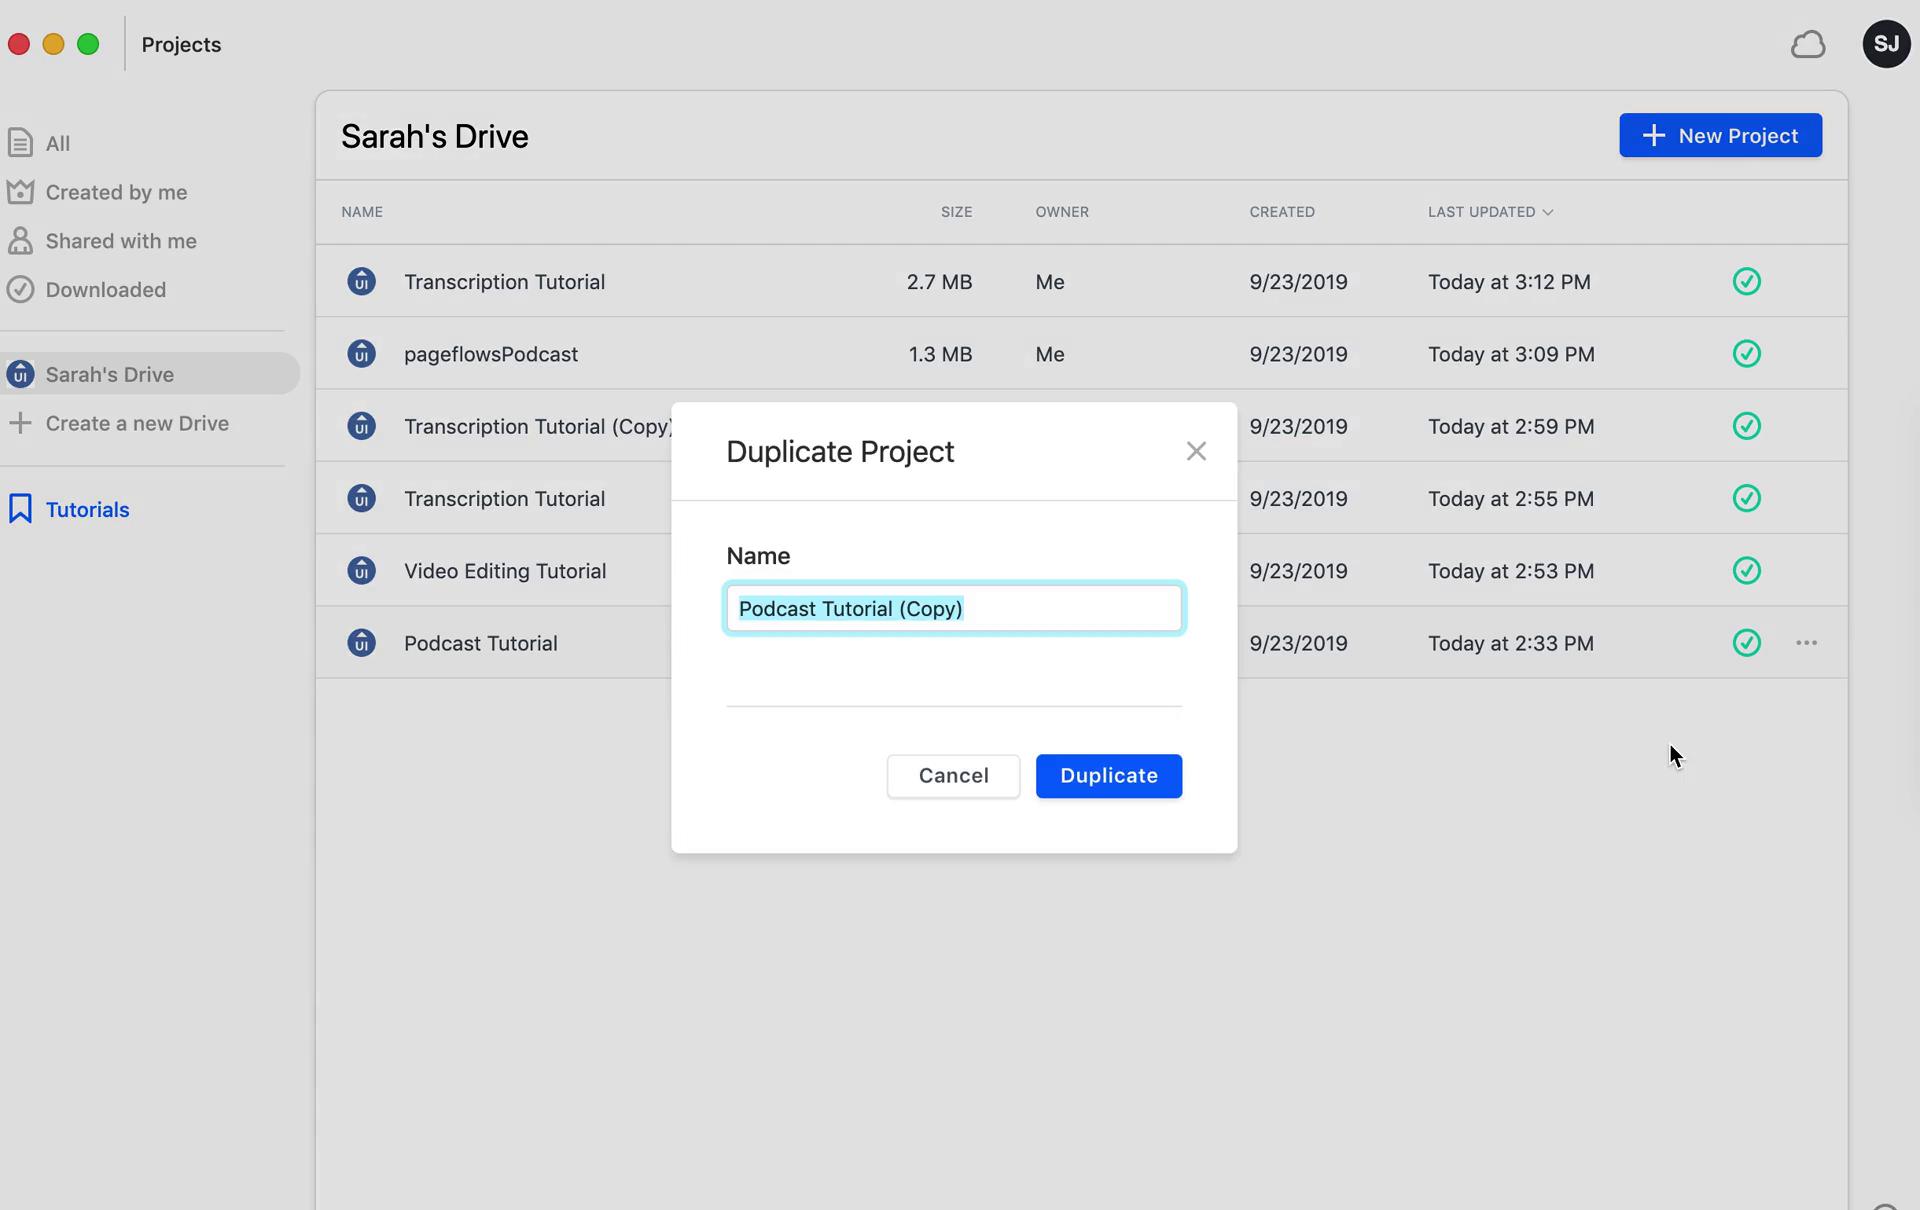Click synced checkmark for 2:53 PM row

pyautogui.click(x=1746, y=571)
